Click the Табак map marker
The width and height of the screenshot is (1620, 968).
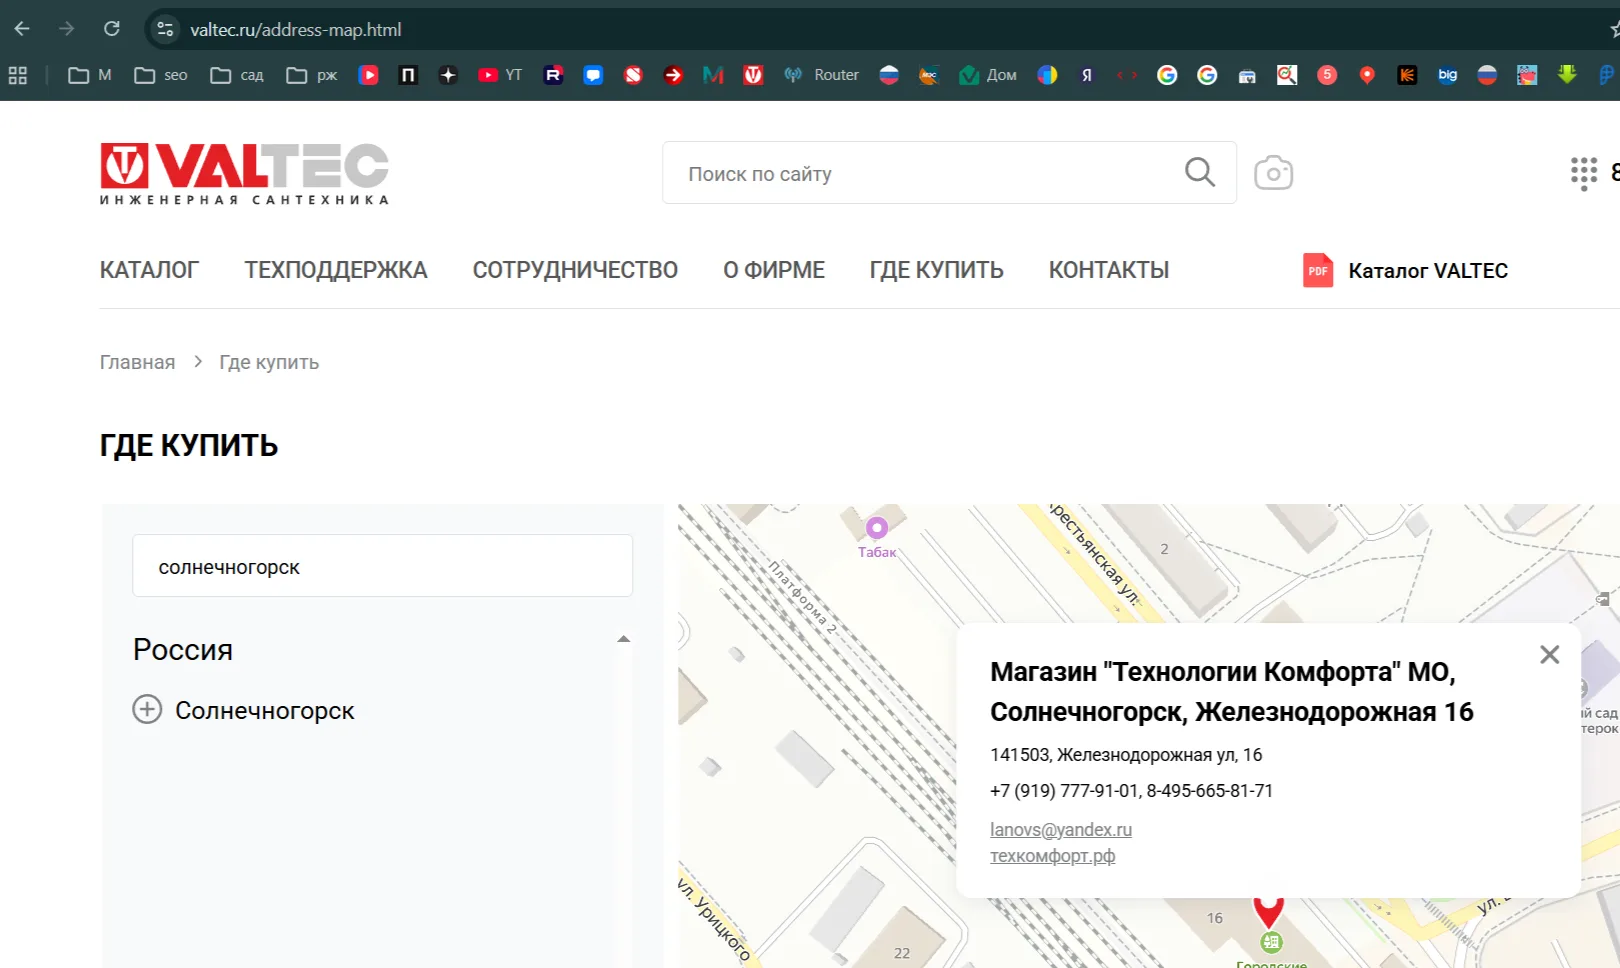(877, 528)
